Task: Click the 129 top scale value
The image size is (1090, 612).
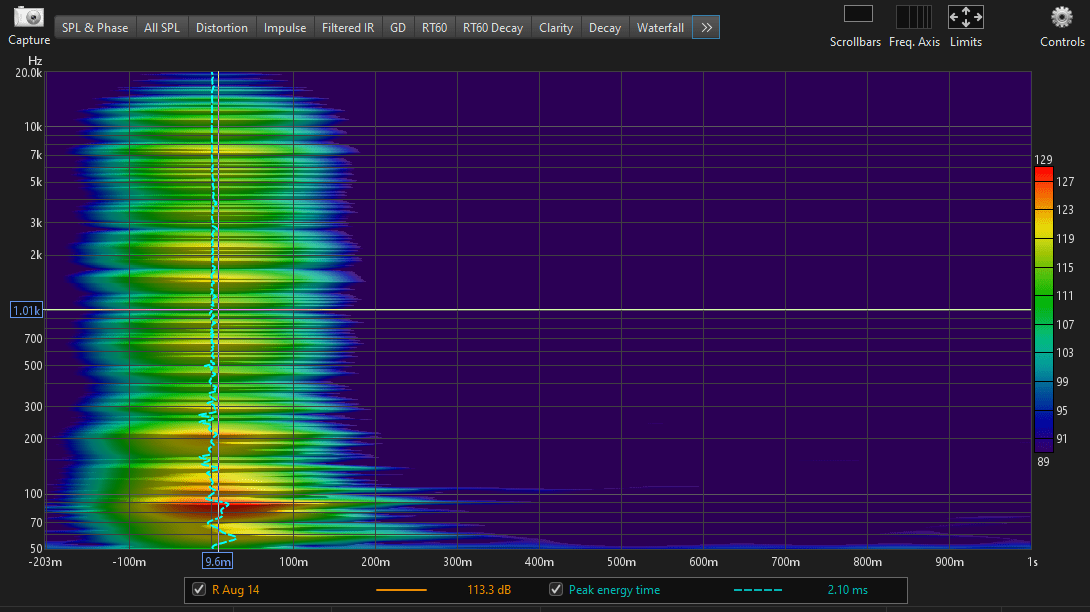Action: tap(1043, 159)
